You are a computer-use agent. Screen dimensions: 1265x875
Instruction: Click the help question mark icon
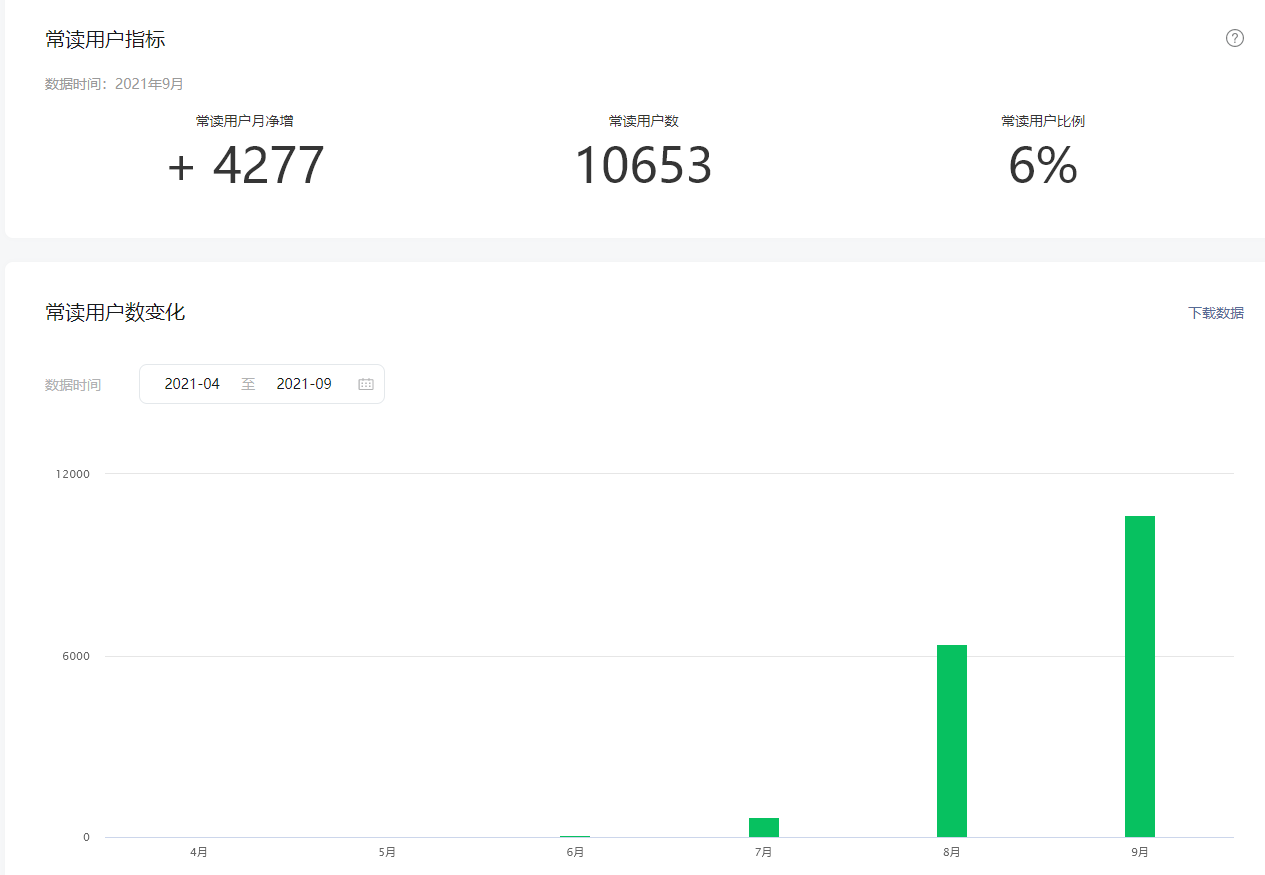[x=1235, y=38]
